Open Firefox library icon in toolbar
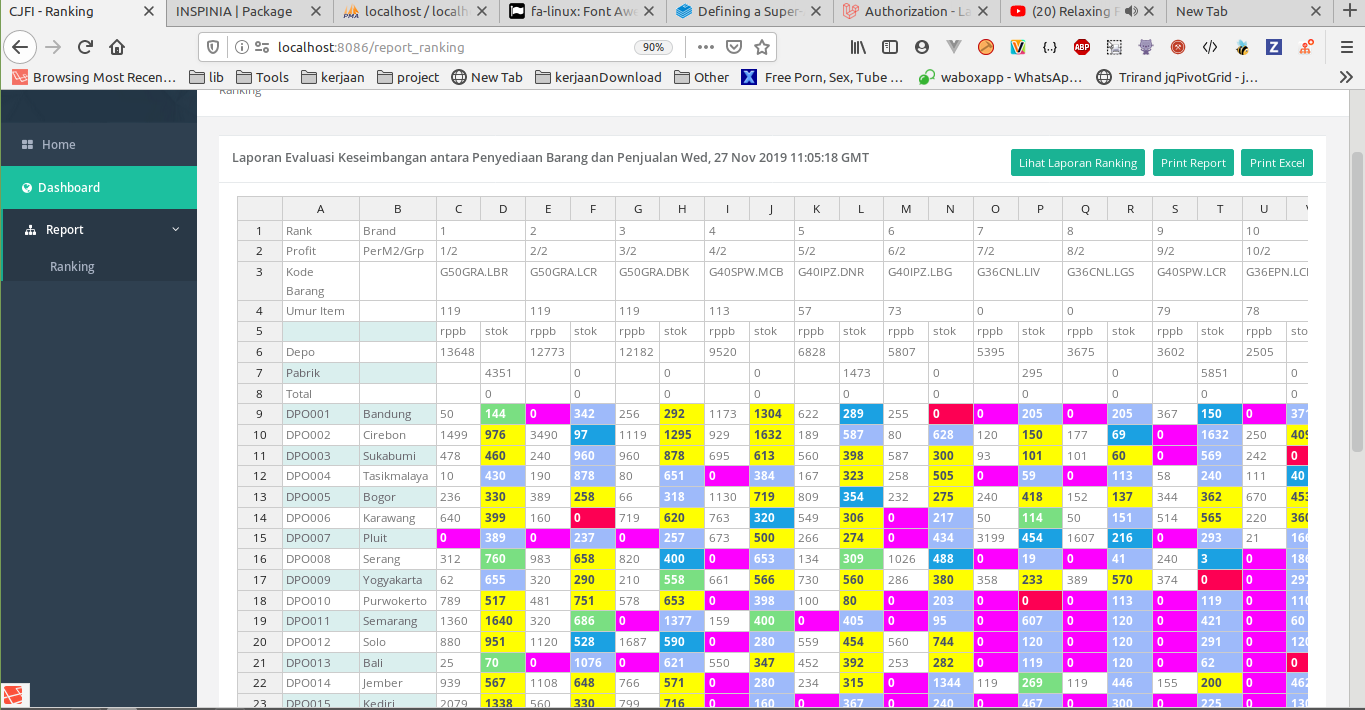Screen dimensions: 1365x710 coord(858,47)
